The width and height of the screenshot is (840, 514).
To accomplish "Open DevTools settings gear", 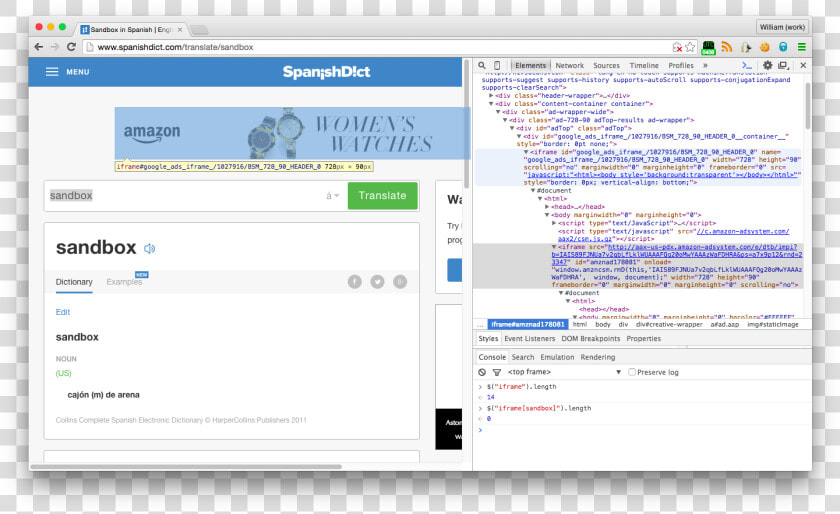I will (767, 65).
